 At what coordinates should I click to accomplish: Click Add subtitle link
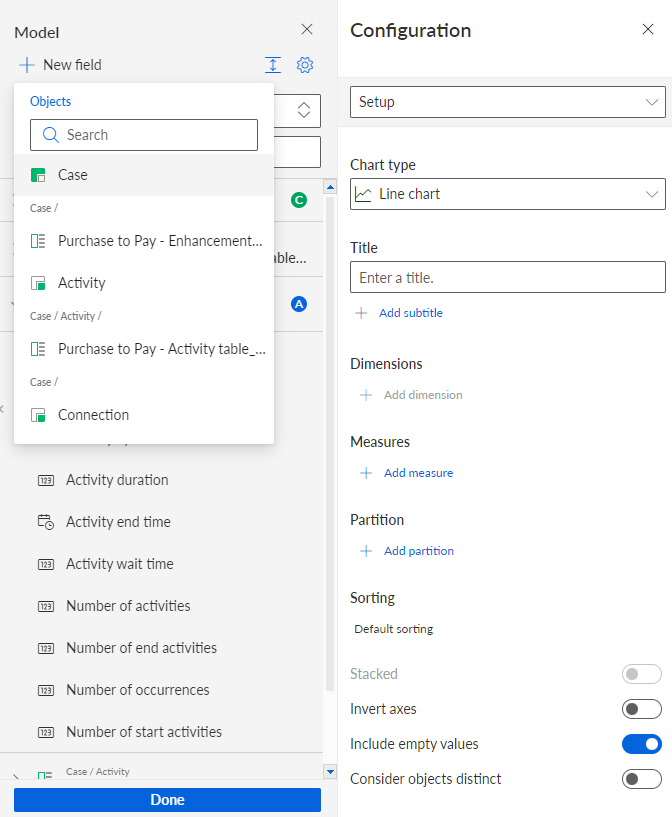[410, 313]
